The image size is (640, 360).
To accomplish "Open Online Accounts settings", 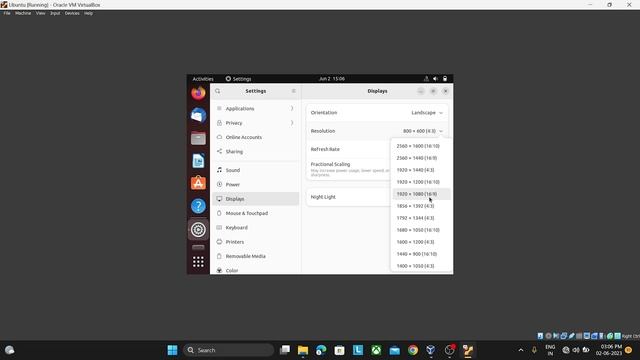I will pyautogui.click(x=256, y=137).
